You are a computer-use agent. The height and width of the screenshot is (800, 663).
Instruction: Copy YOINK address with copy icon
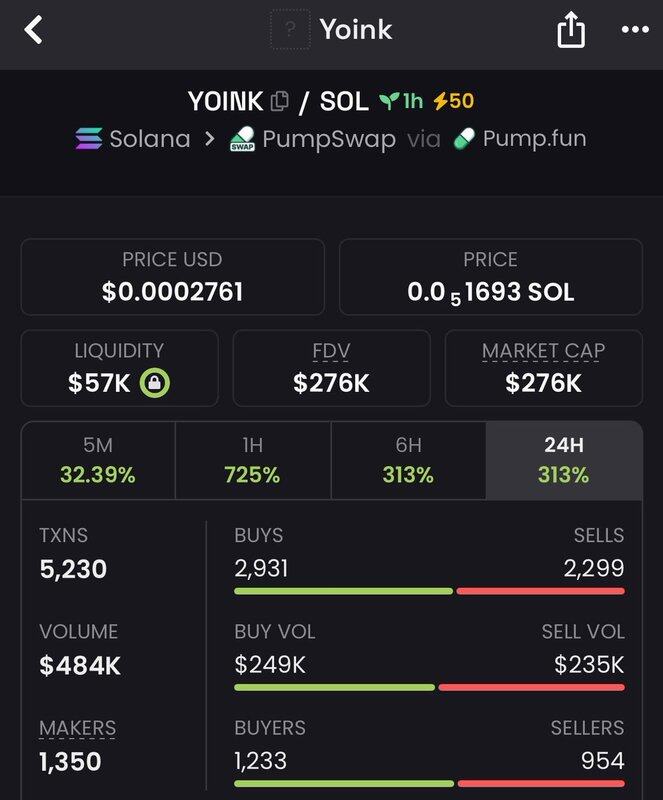click(x=280, y=101)
